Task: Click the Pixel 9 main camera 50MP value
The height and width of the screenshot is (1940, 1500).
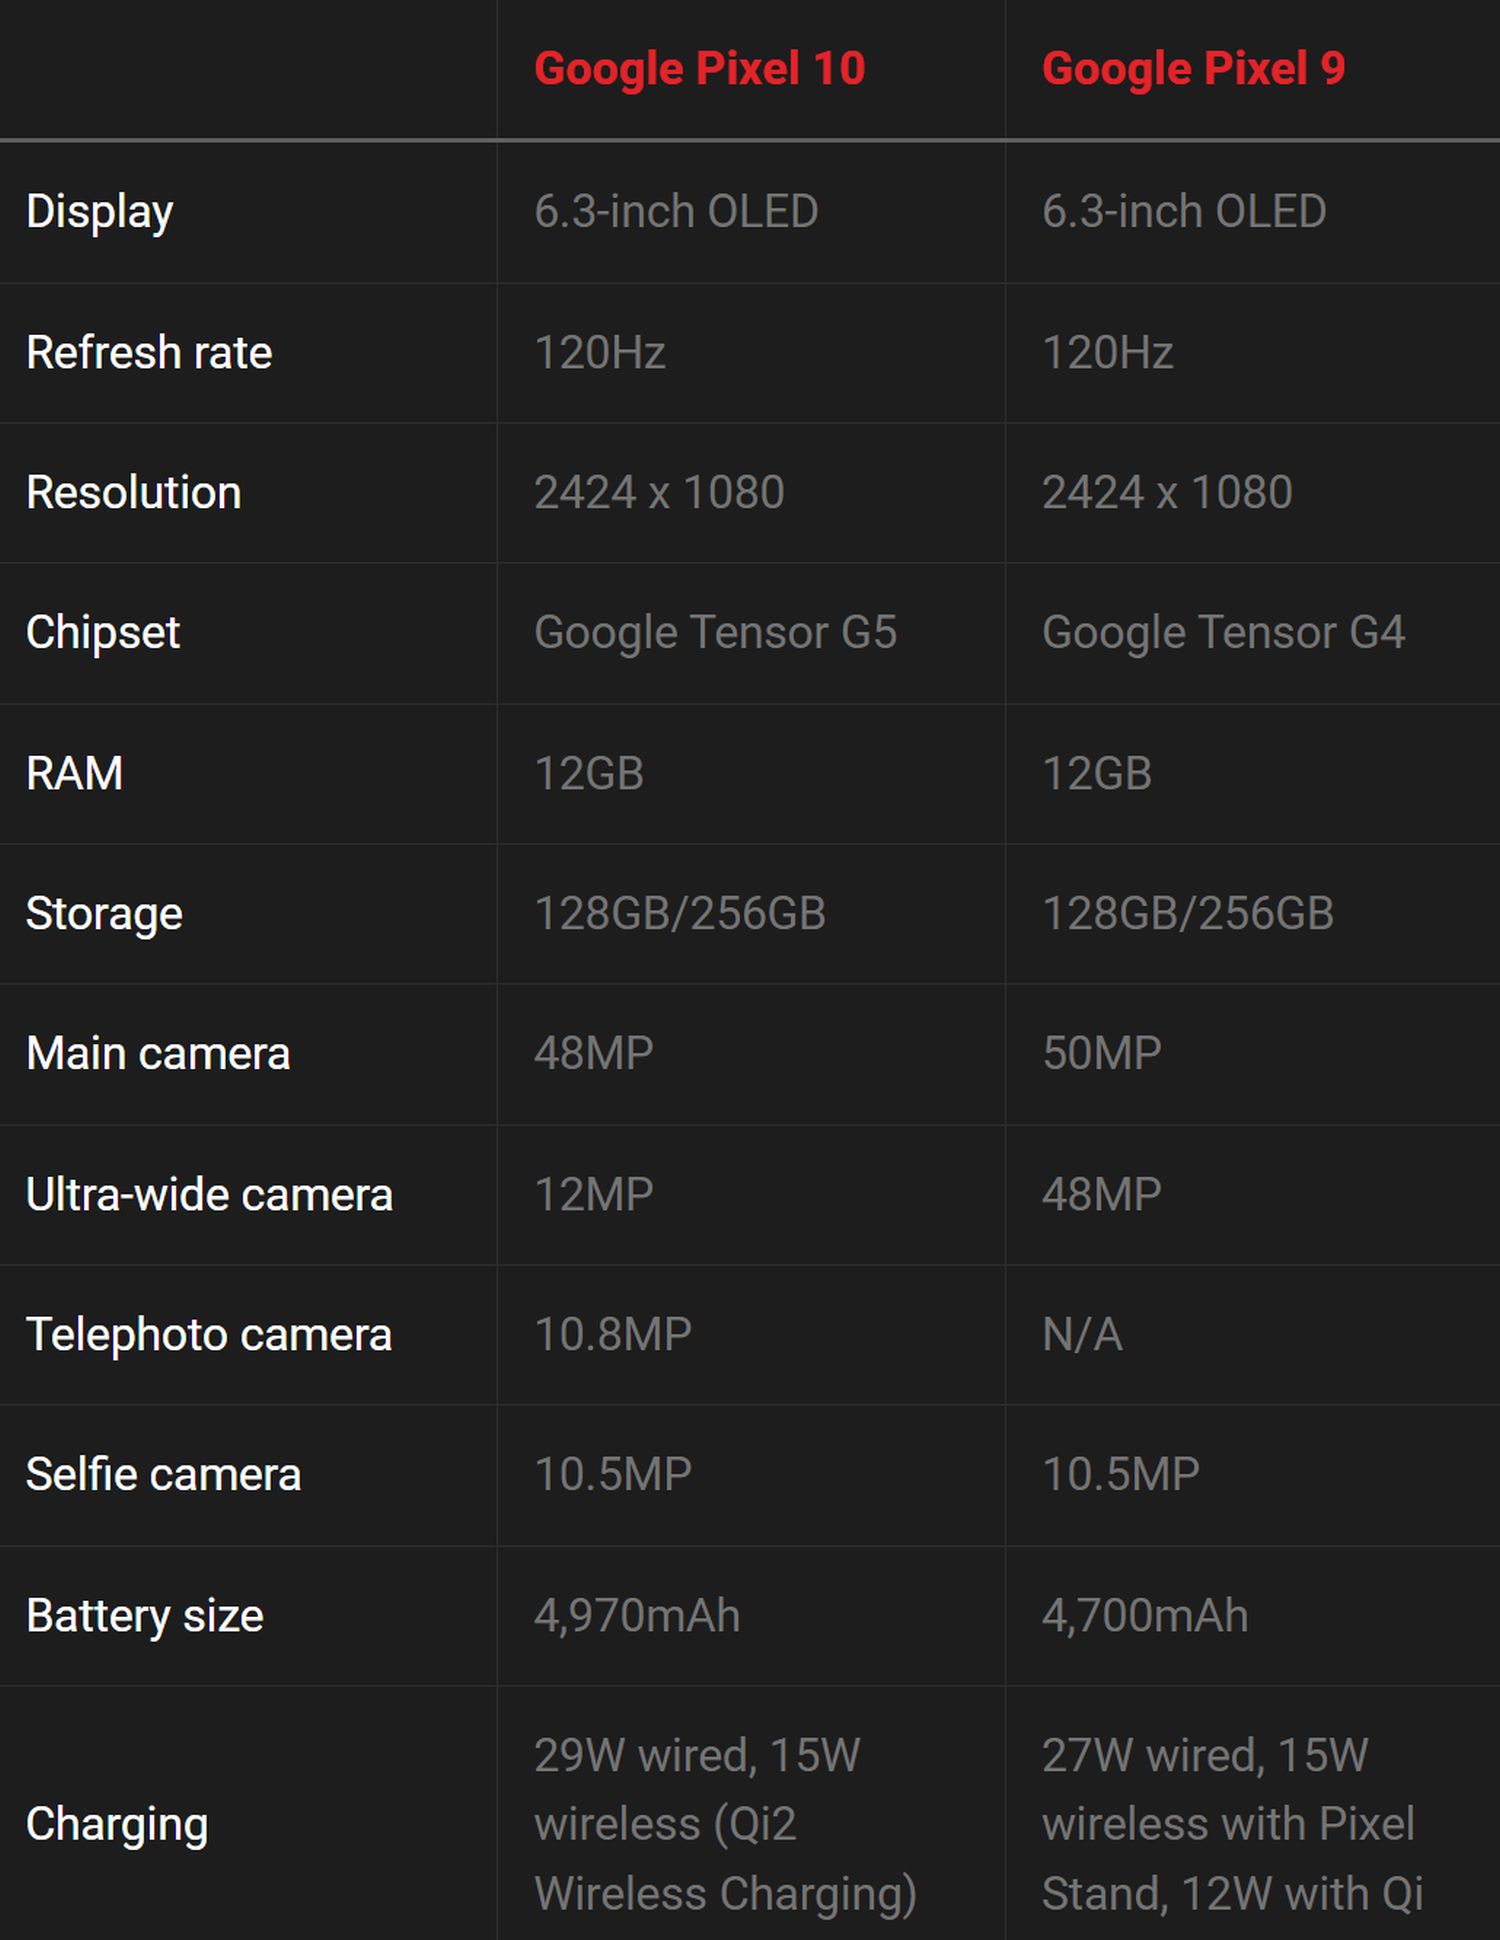Action: [x=1101, y=1053]
